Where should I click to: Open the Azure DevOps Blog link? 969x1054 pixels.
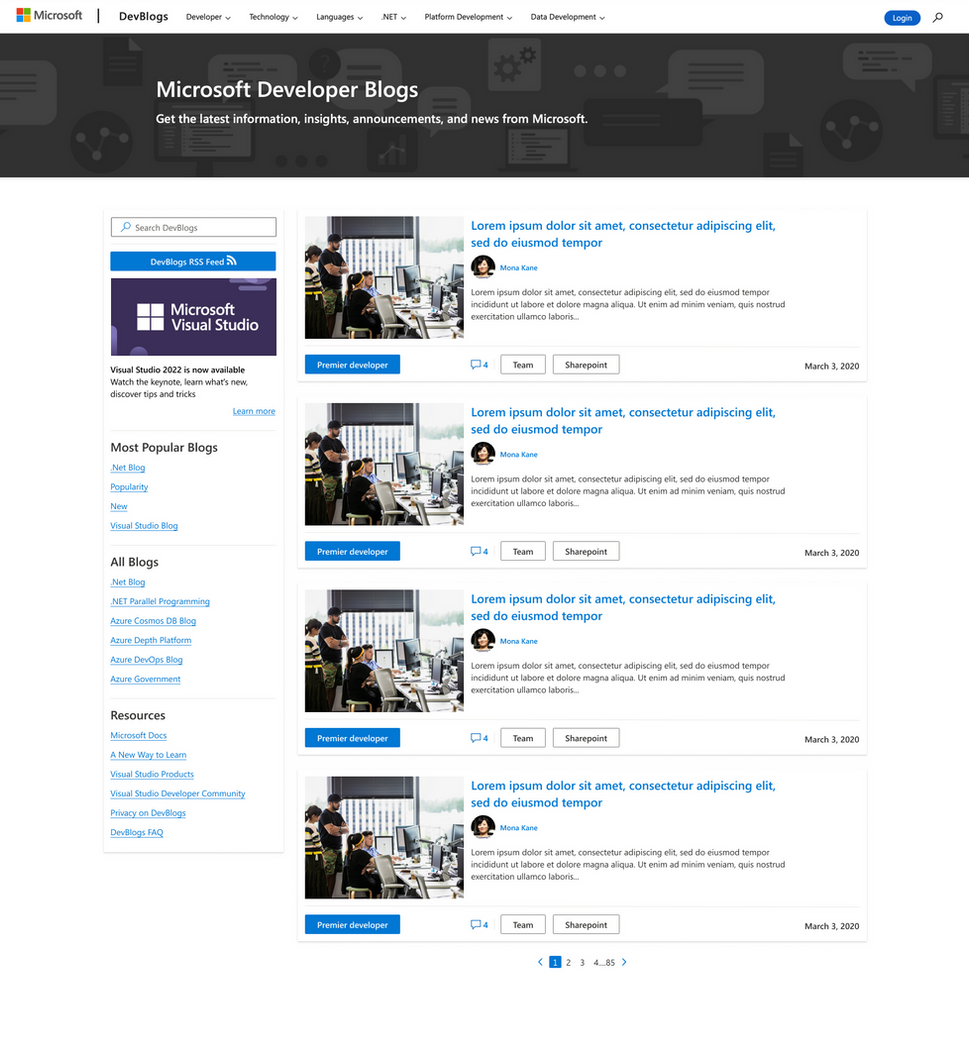[146, 659]
